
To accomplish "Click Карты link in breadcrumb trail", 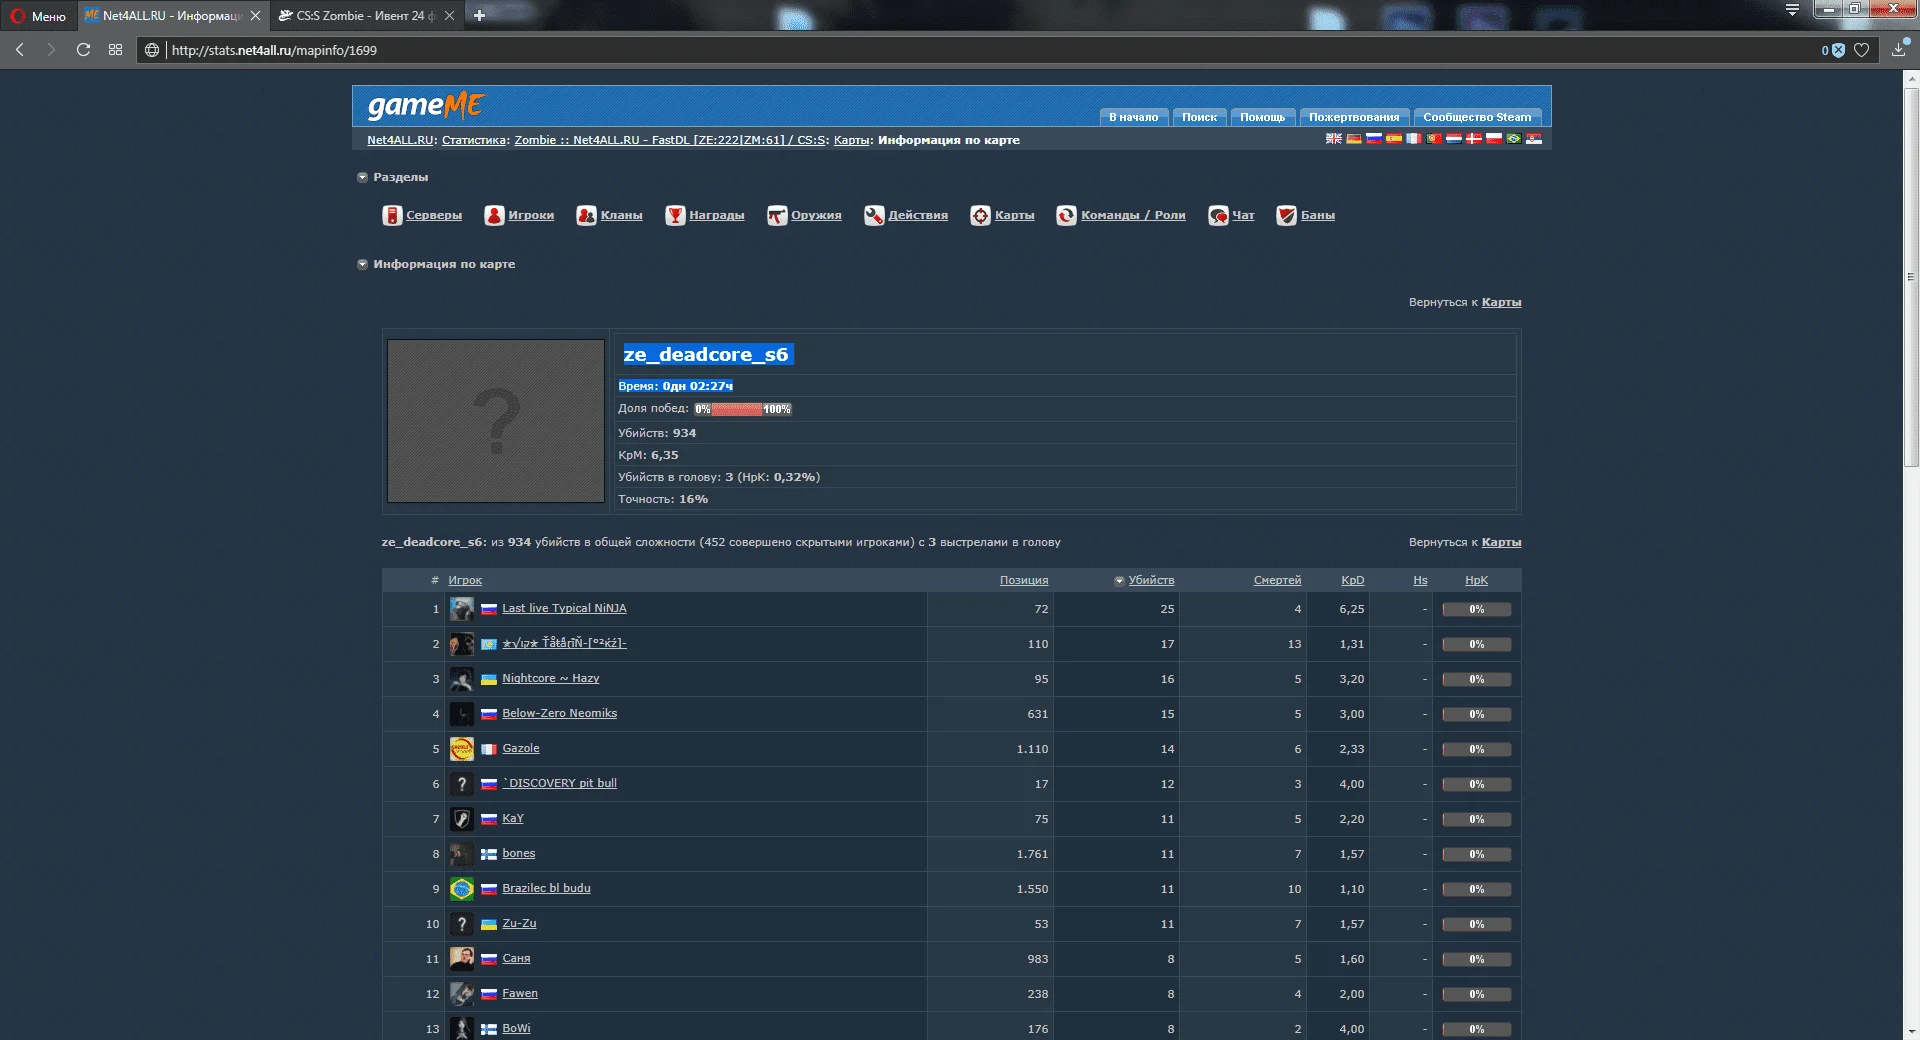I will (x=851, y=141).
